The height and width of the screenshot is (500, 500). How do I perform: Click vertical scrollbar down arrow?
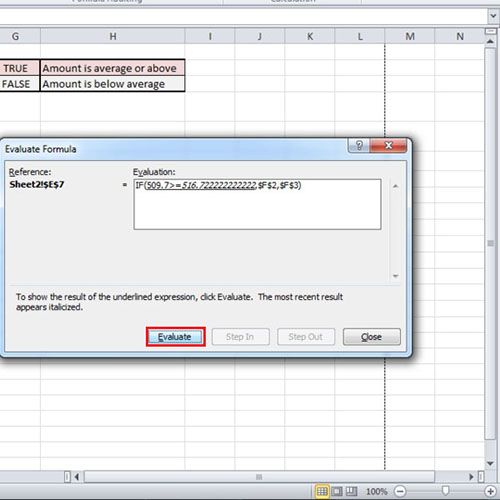[490, 463]
